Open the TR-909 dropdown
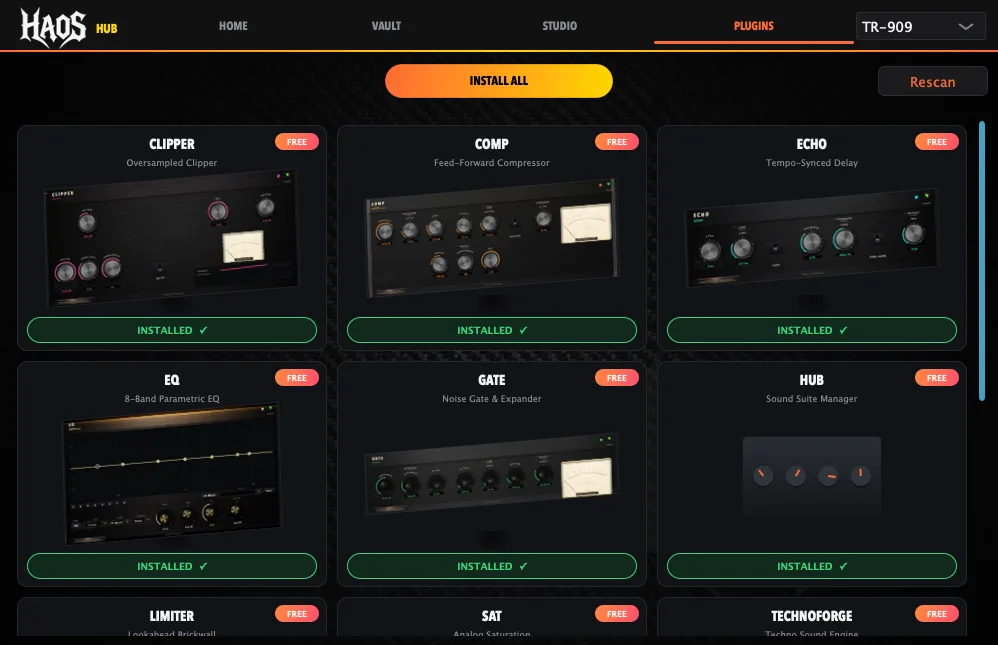 920,27
